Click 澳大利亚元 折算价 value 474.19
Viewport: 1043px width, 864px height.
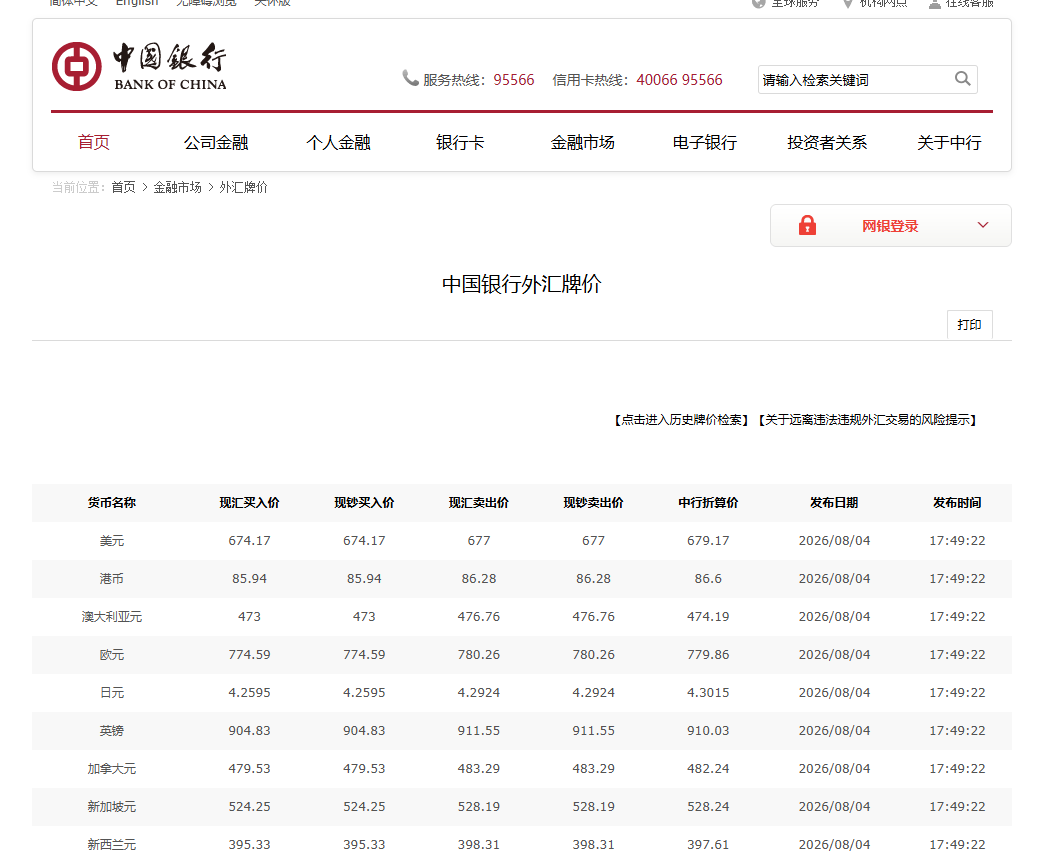(708, 617)
